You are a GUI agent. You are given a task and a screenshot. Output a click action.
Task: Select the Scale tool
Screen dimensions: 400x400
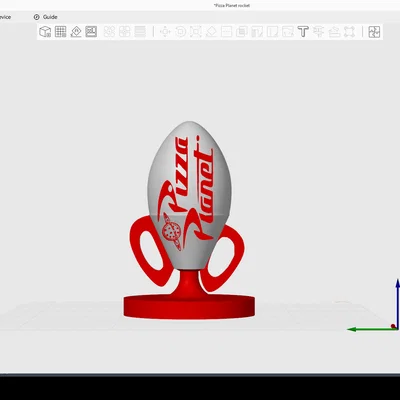[196, 32]
